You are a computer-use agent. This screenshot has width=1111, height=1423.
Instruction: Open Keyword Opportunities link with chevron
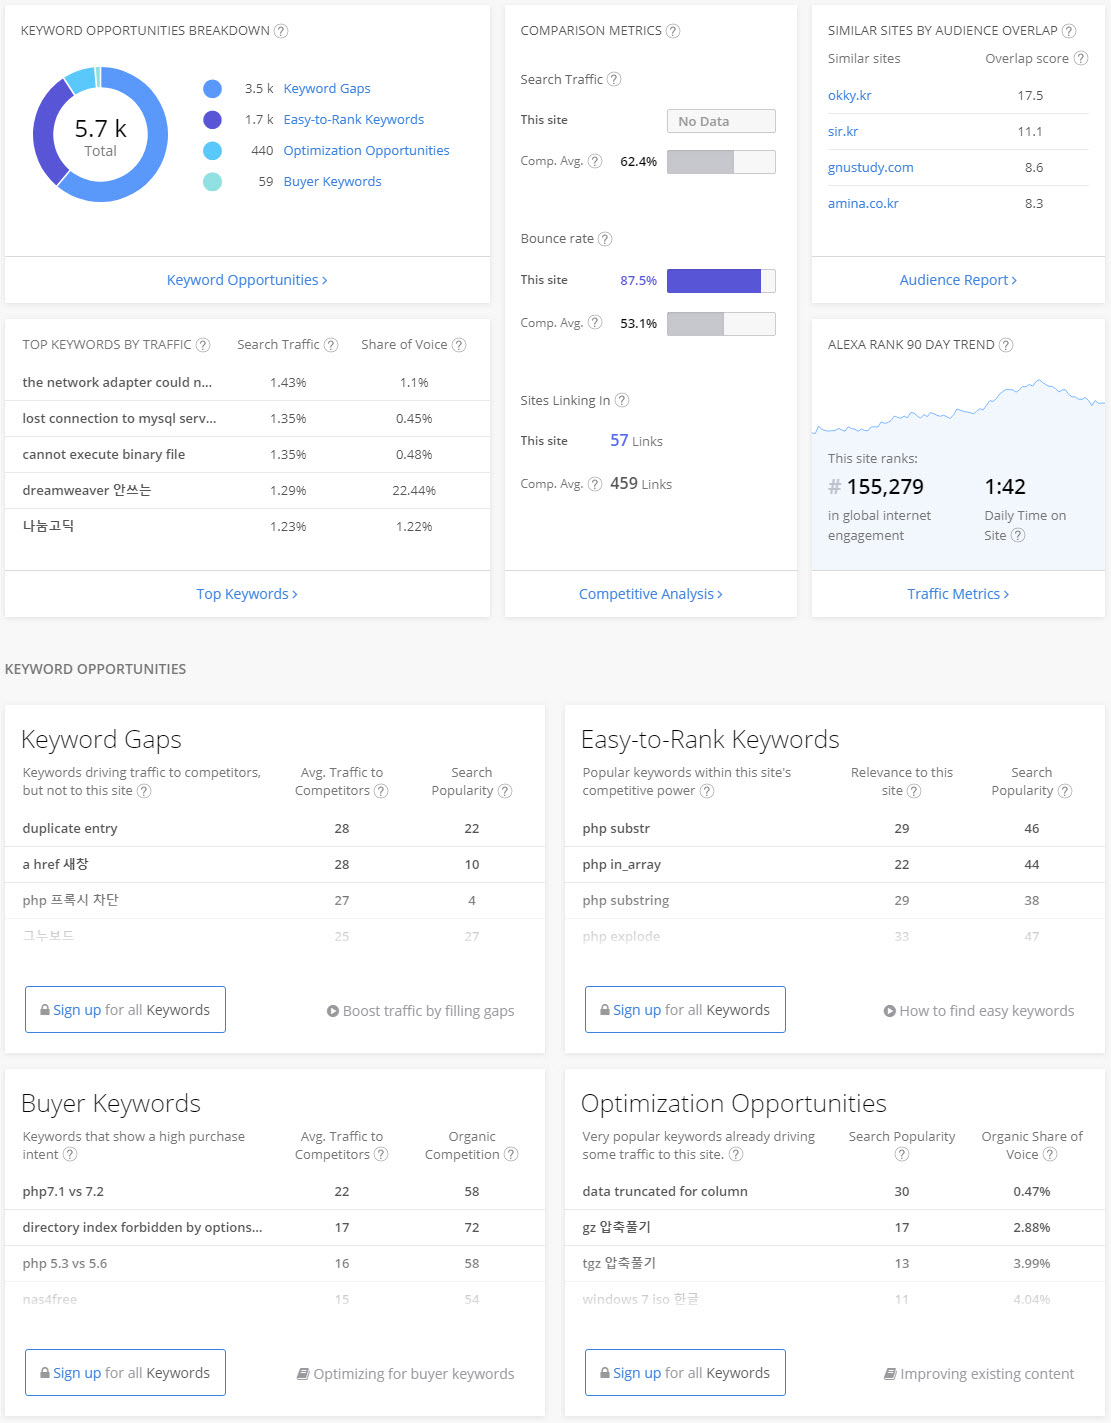pyautogui.click(x=247, y=280)
